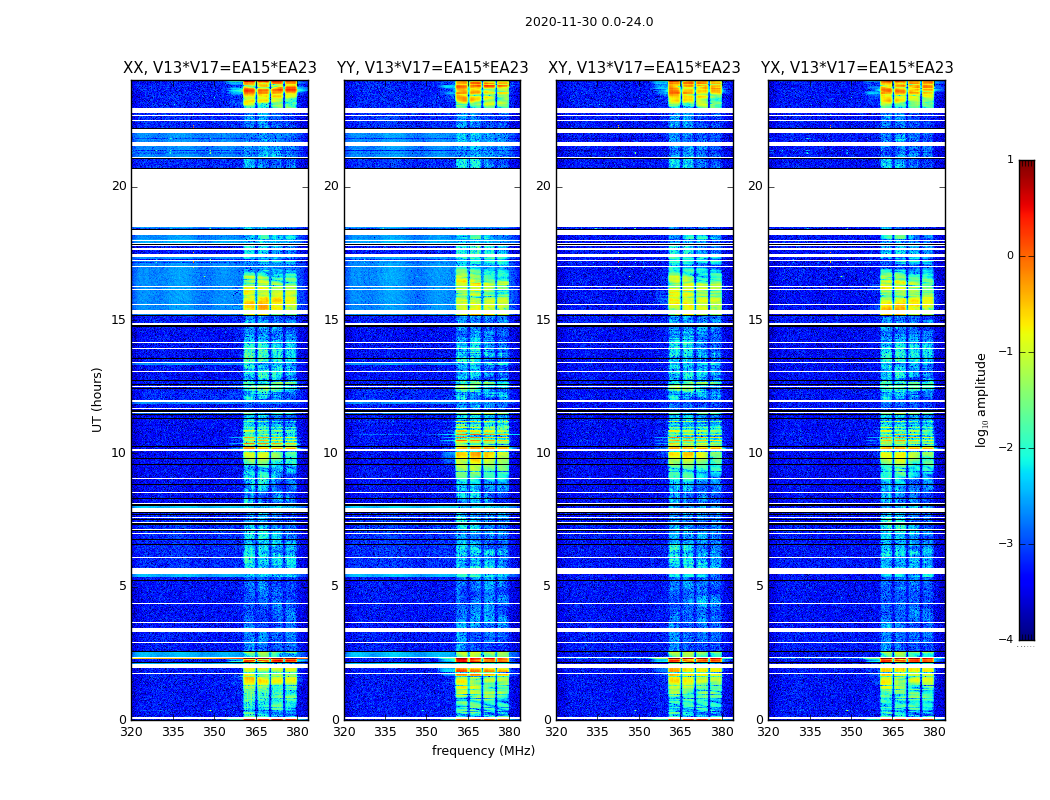Click the dark red top of colorbar
Image resolution: width=1050 pixels, height=800 pixels.
(x=1027, y=166)
